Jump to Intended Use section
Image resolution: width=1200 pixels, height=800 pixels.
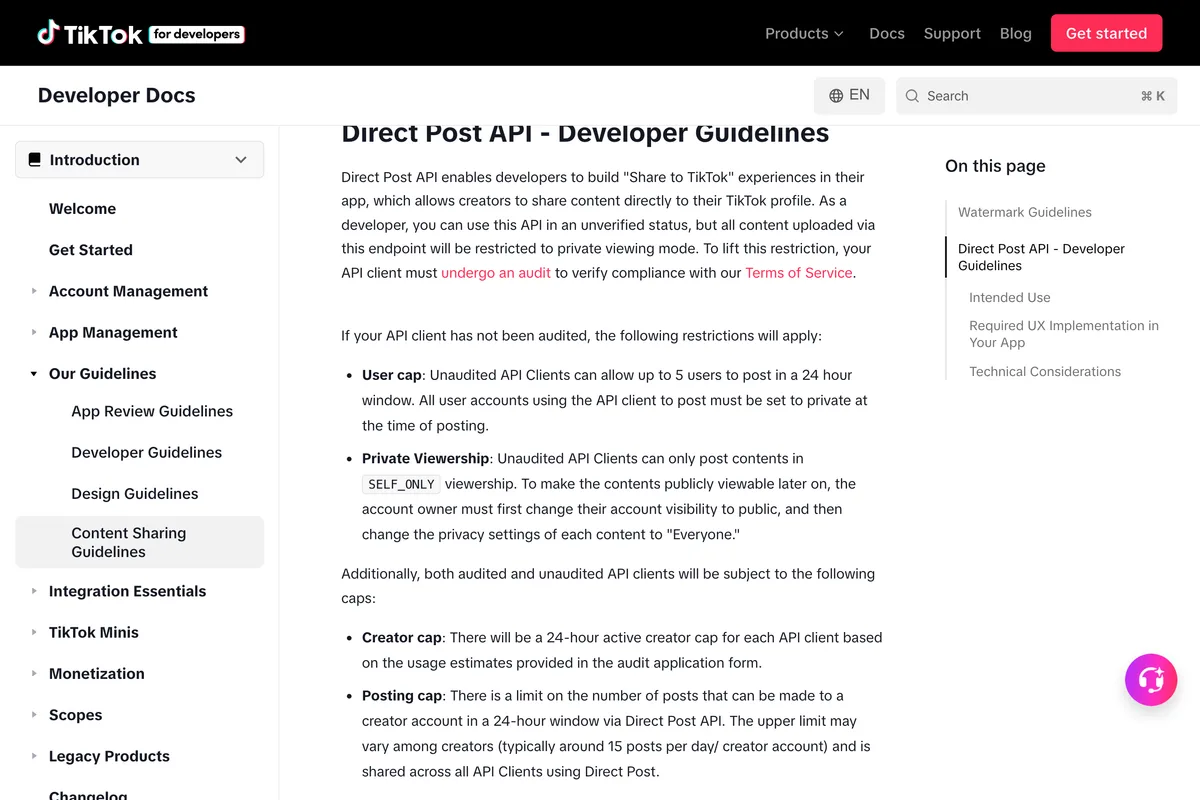pyautogui.click(x=1010, y=297)
